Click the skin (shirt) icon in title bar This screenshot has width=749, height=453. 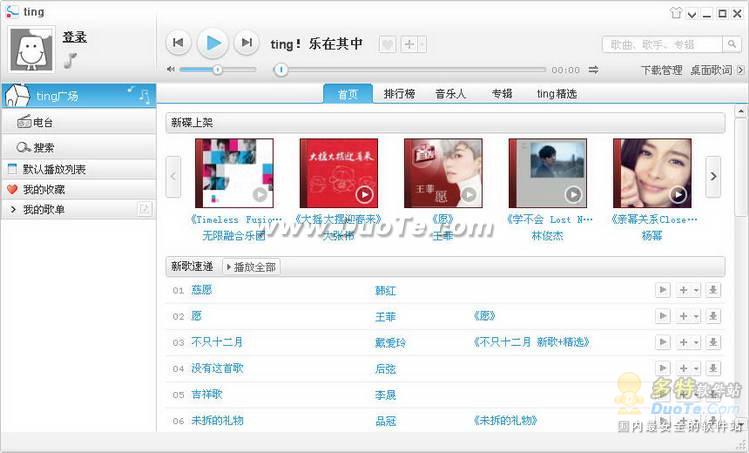click(674, 13)
